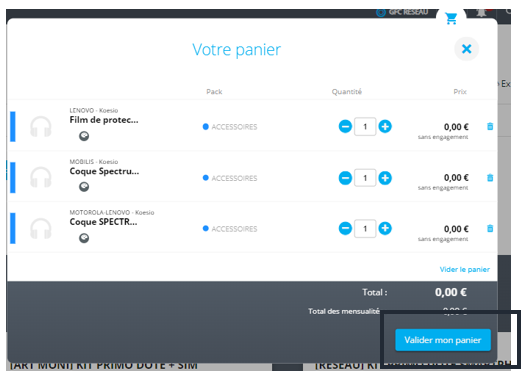
Task: Click Vider le panier link
Action: pos(464,269)
